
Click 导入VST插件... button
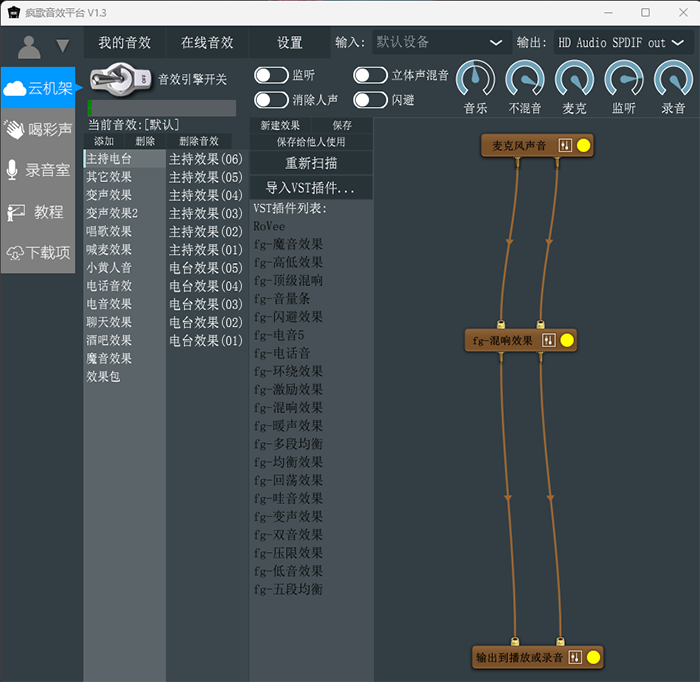(x=311, y=188)
